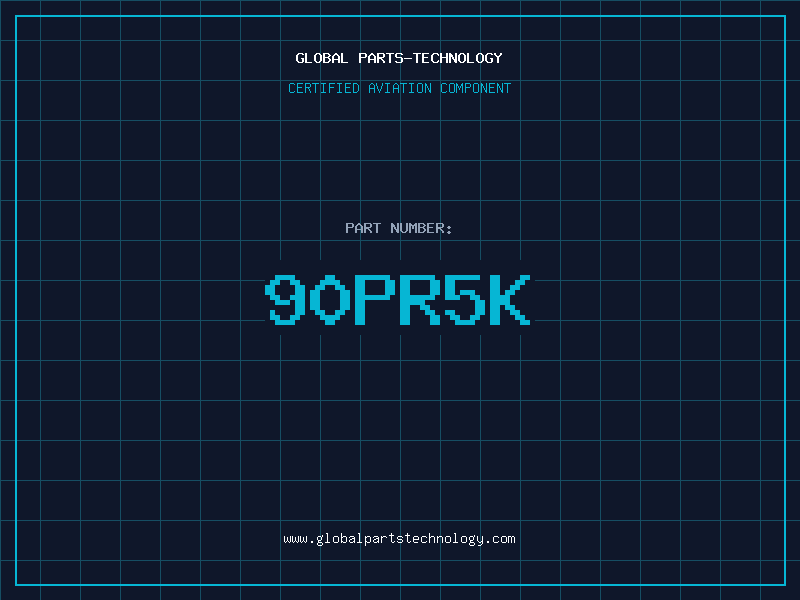Click PARTS-TECHNOLOGY in the heading
This screenshot has width=800, height=600.
tap(430, 58)
